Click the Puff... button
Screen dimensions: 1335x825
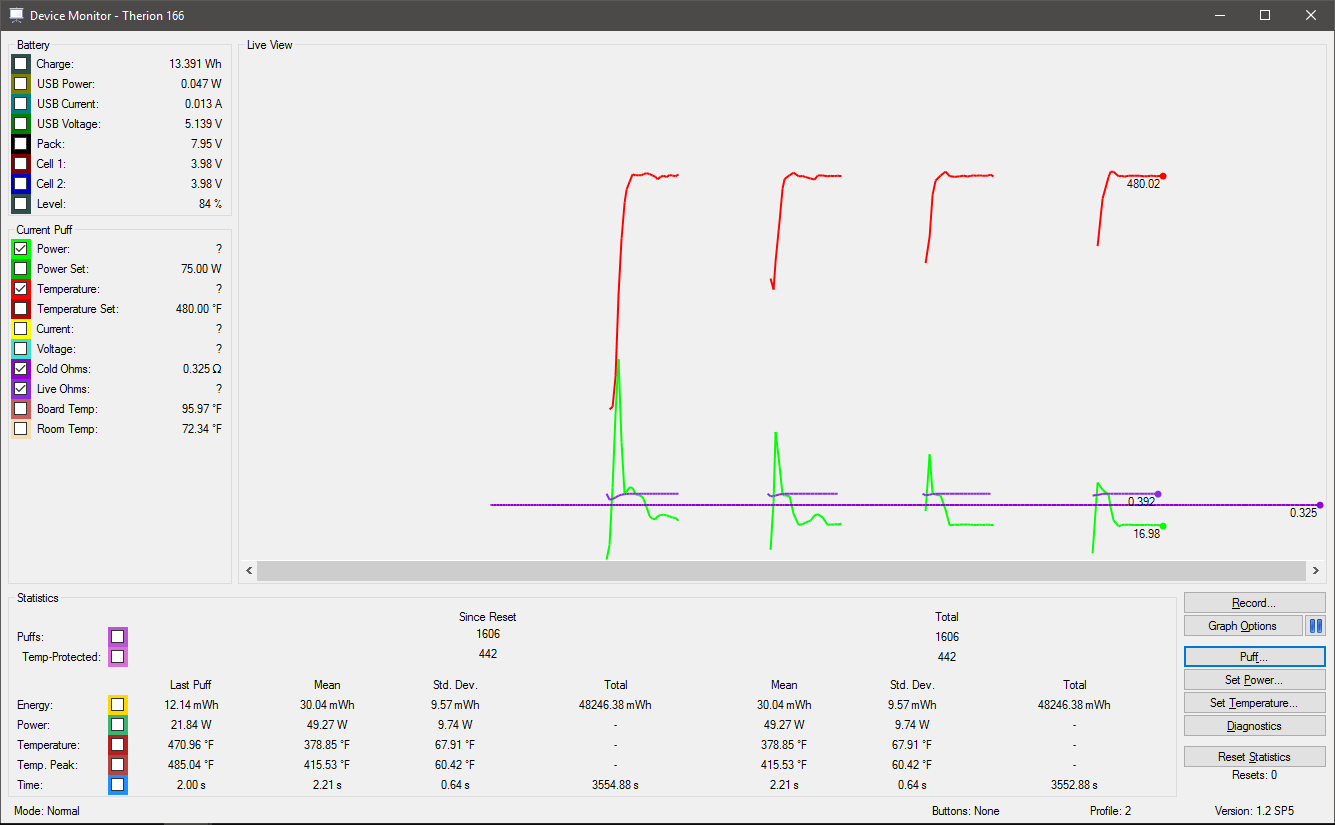[x=1254, y=657]
